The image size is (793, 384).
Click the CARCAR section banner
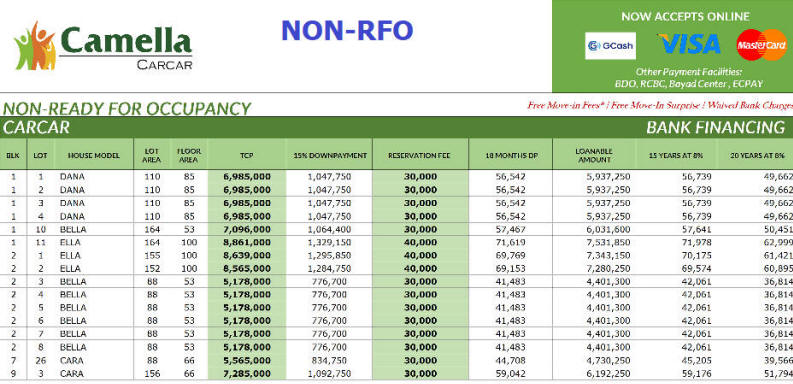(x=396, y=127)
